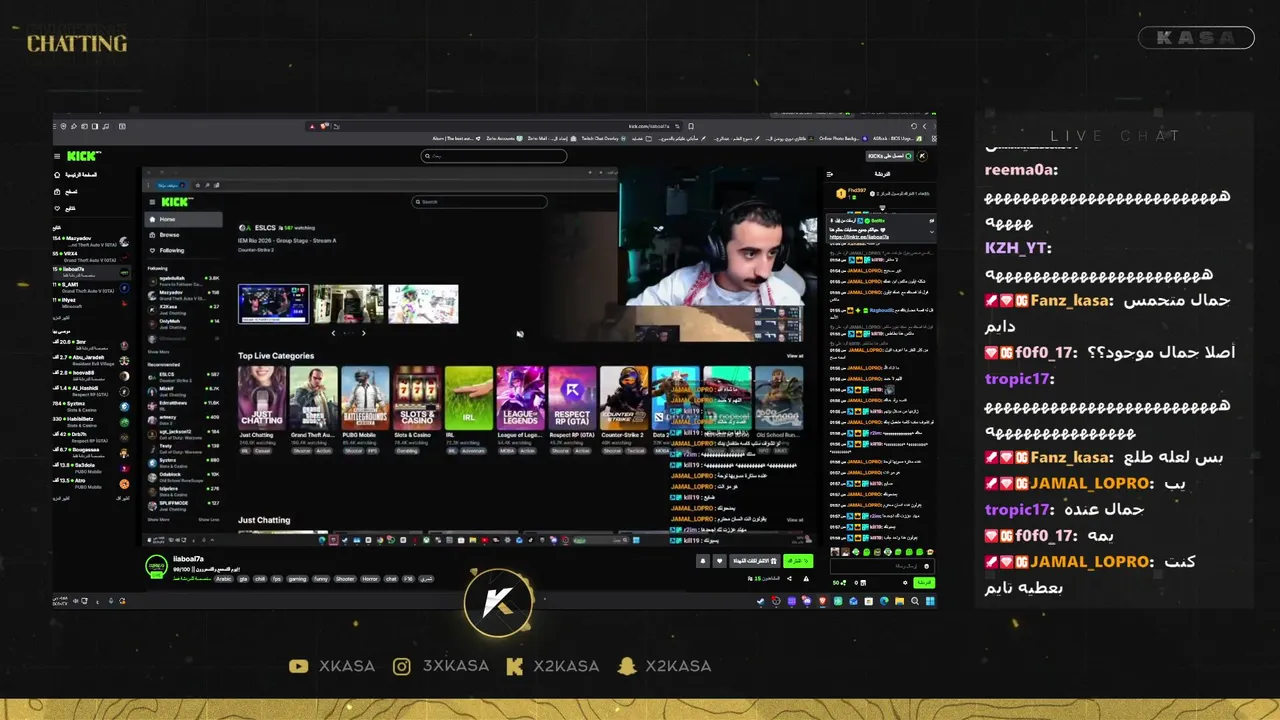The width and height of the screenshot is (1280, 720).
Task: Open the outer Kick hamburger menu
Action: tap(57, 156)
